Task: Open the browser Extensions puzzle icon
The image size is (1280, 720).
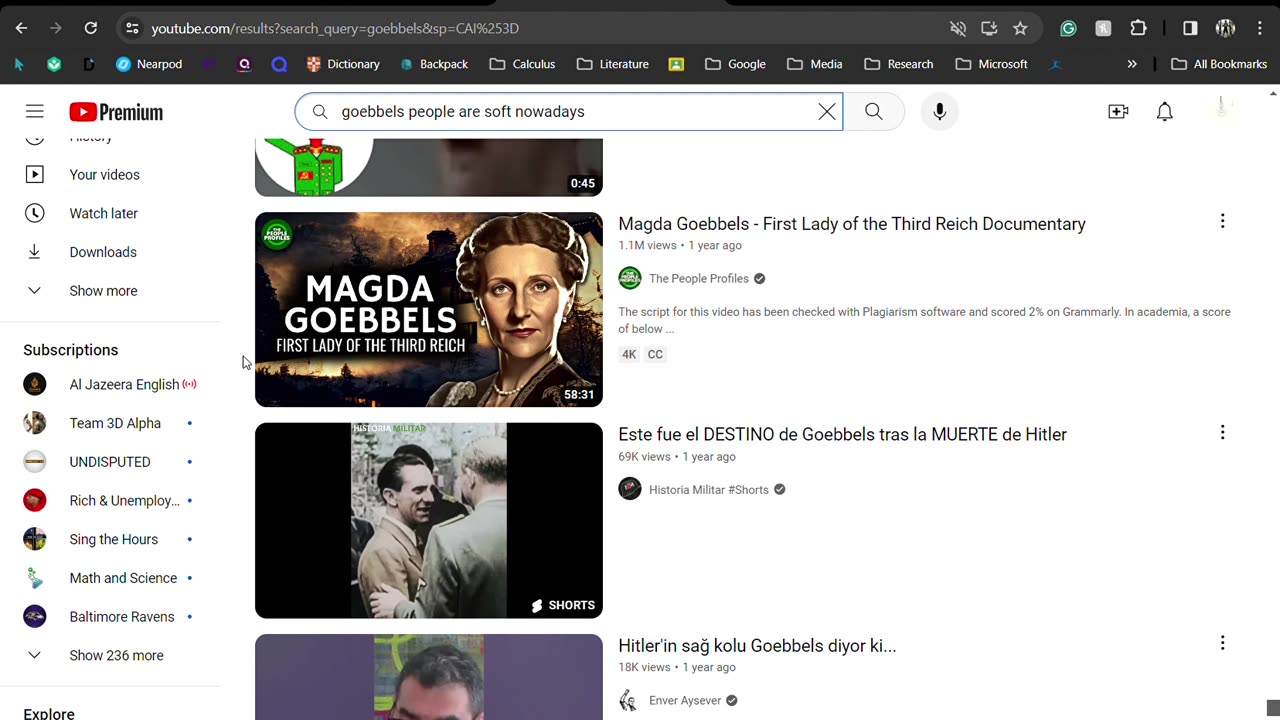Action: 1138,28
